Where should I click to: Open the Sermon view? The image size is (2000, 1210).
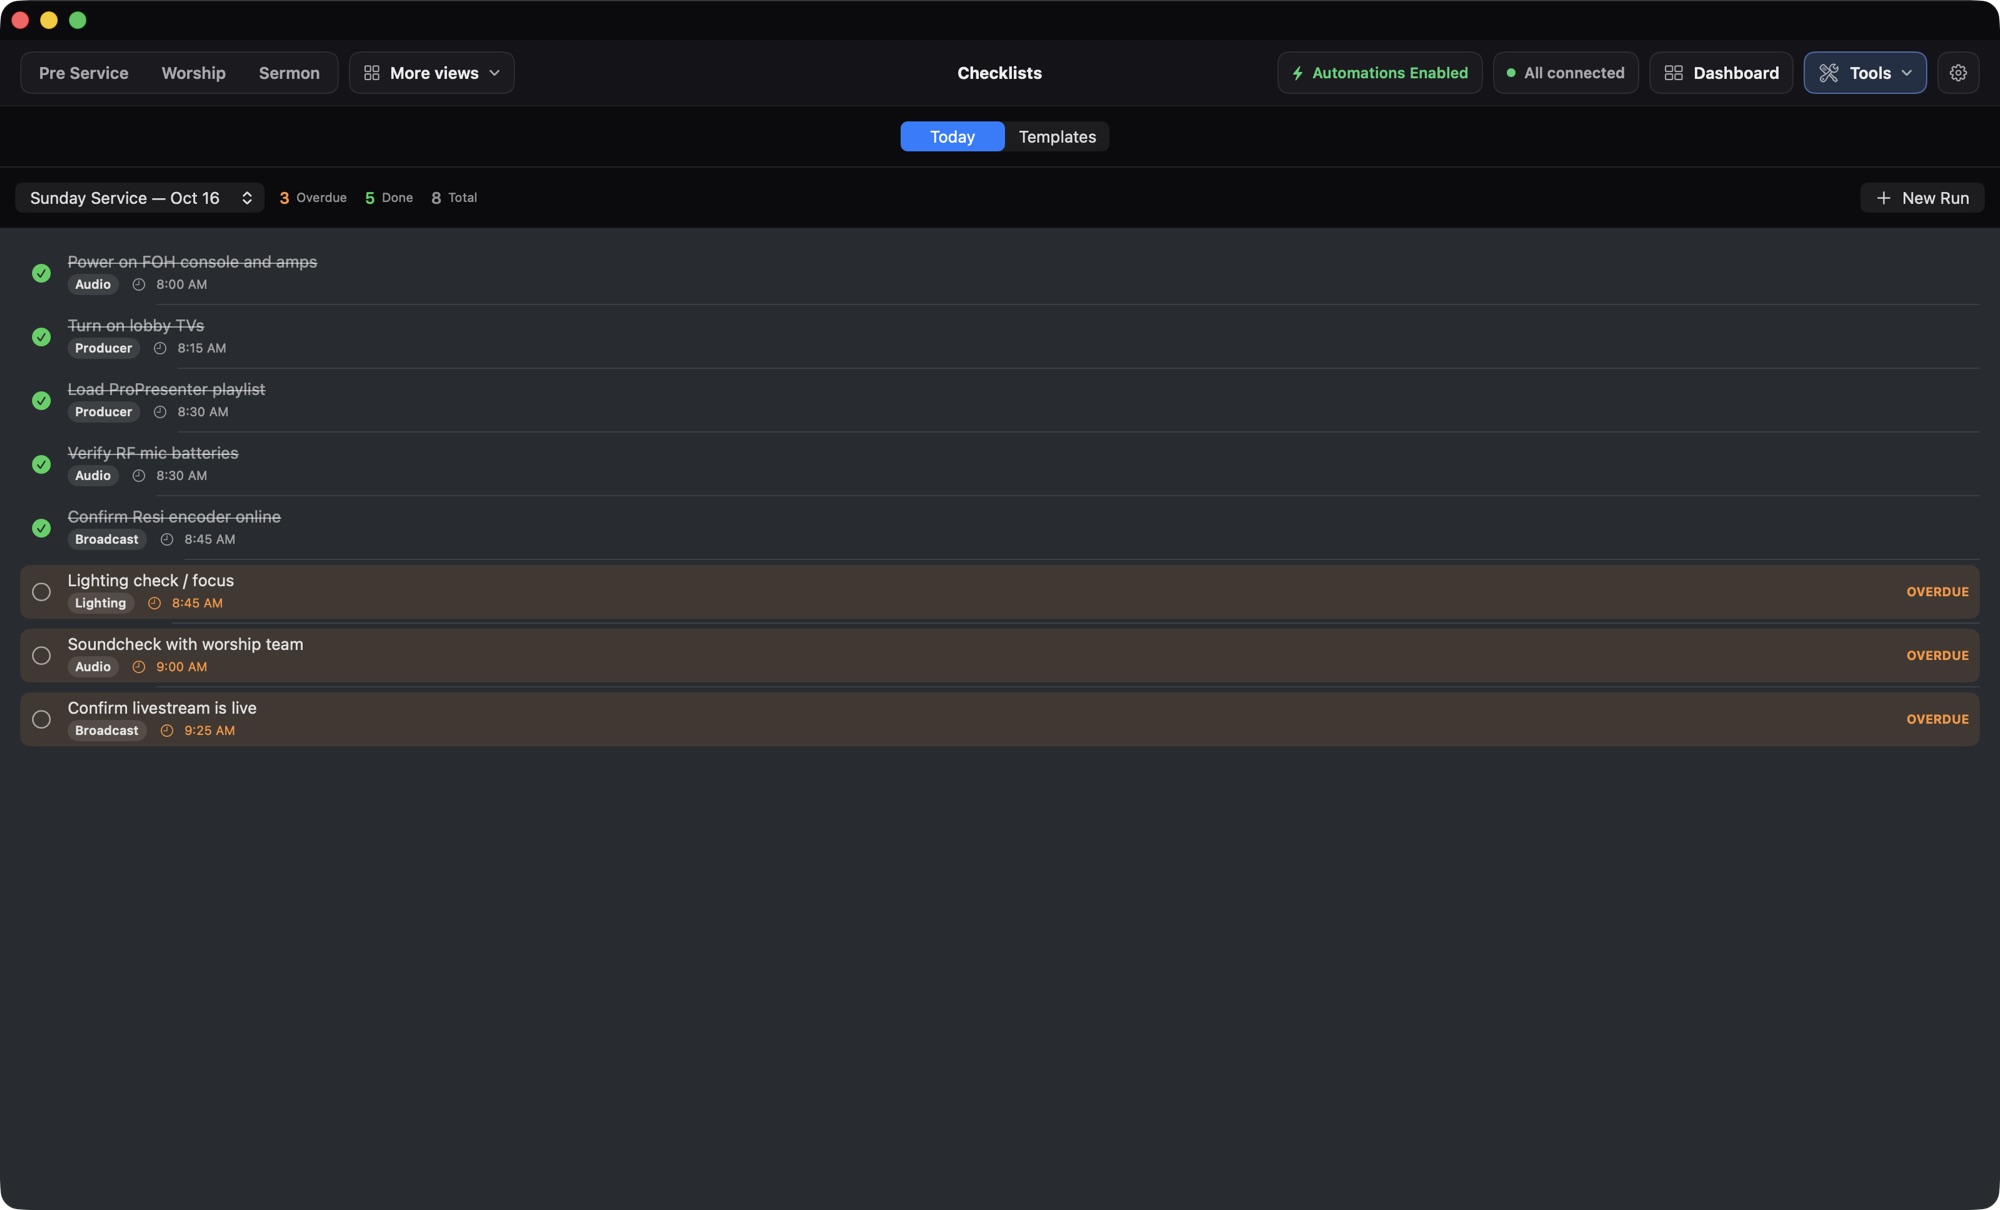pyautogui.click(x=289, y=73)
